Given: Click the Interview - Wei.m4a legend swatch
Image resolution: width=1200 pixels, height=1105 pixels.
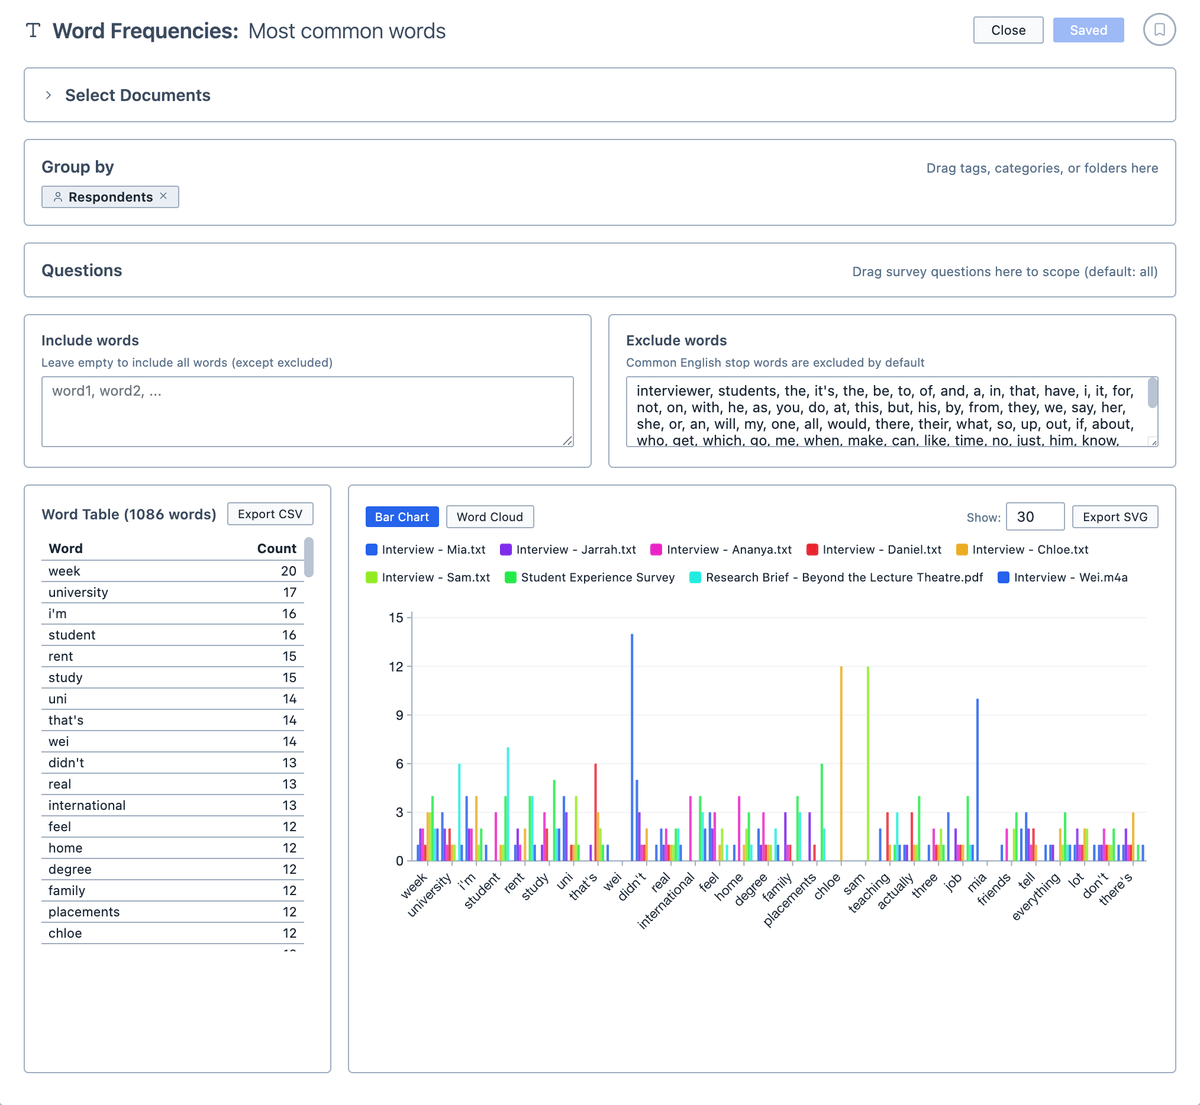Looking at the screenshot, I should pos(1004,578).
